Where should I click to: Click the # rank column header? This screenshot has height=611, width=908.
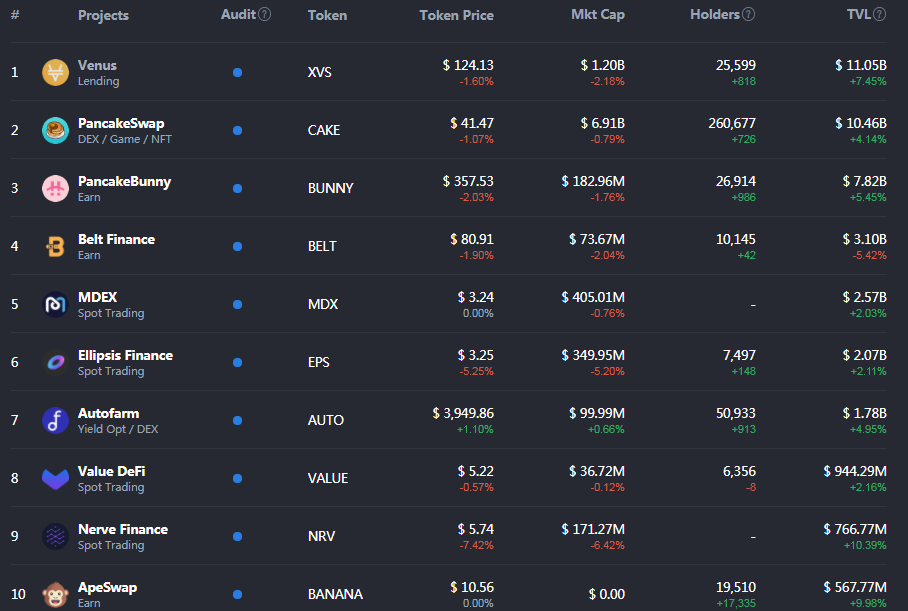click(x=15, y=15)
